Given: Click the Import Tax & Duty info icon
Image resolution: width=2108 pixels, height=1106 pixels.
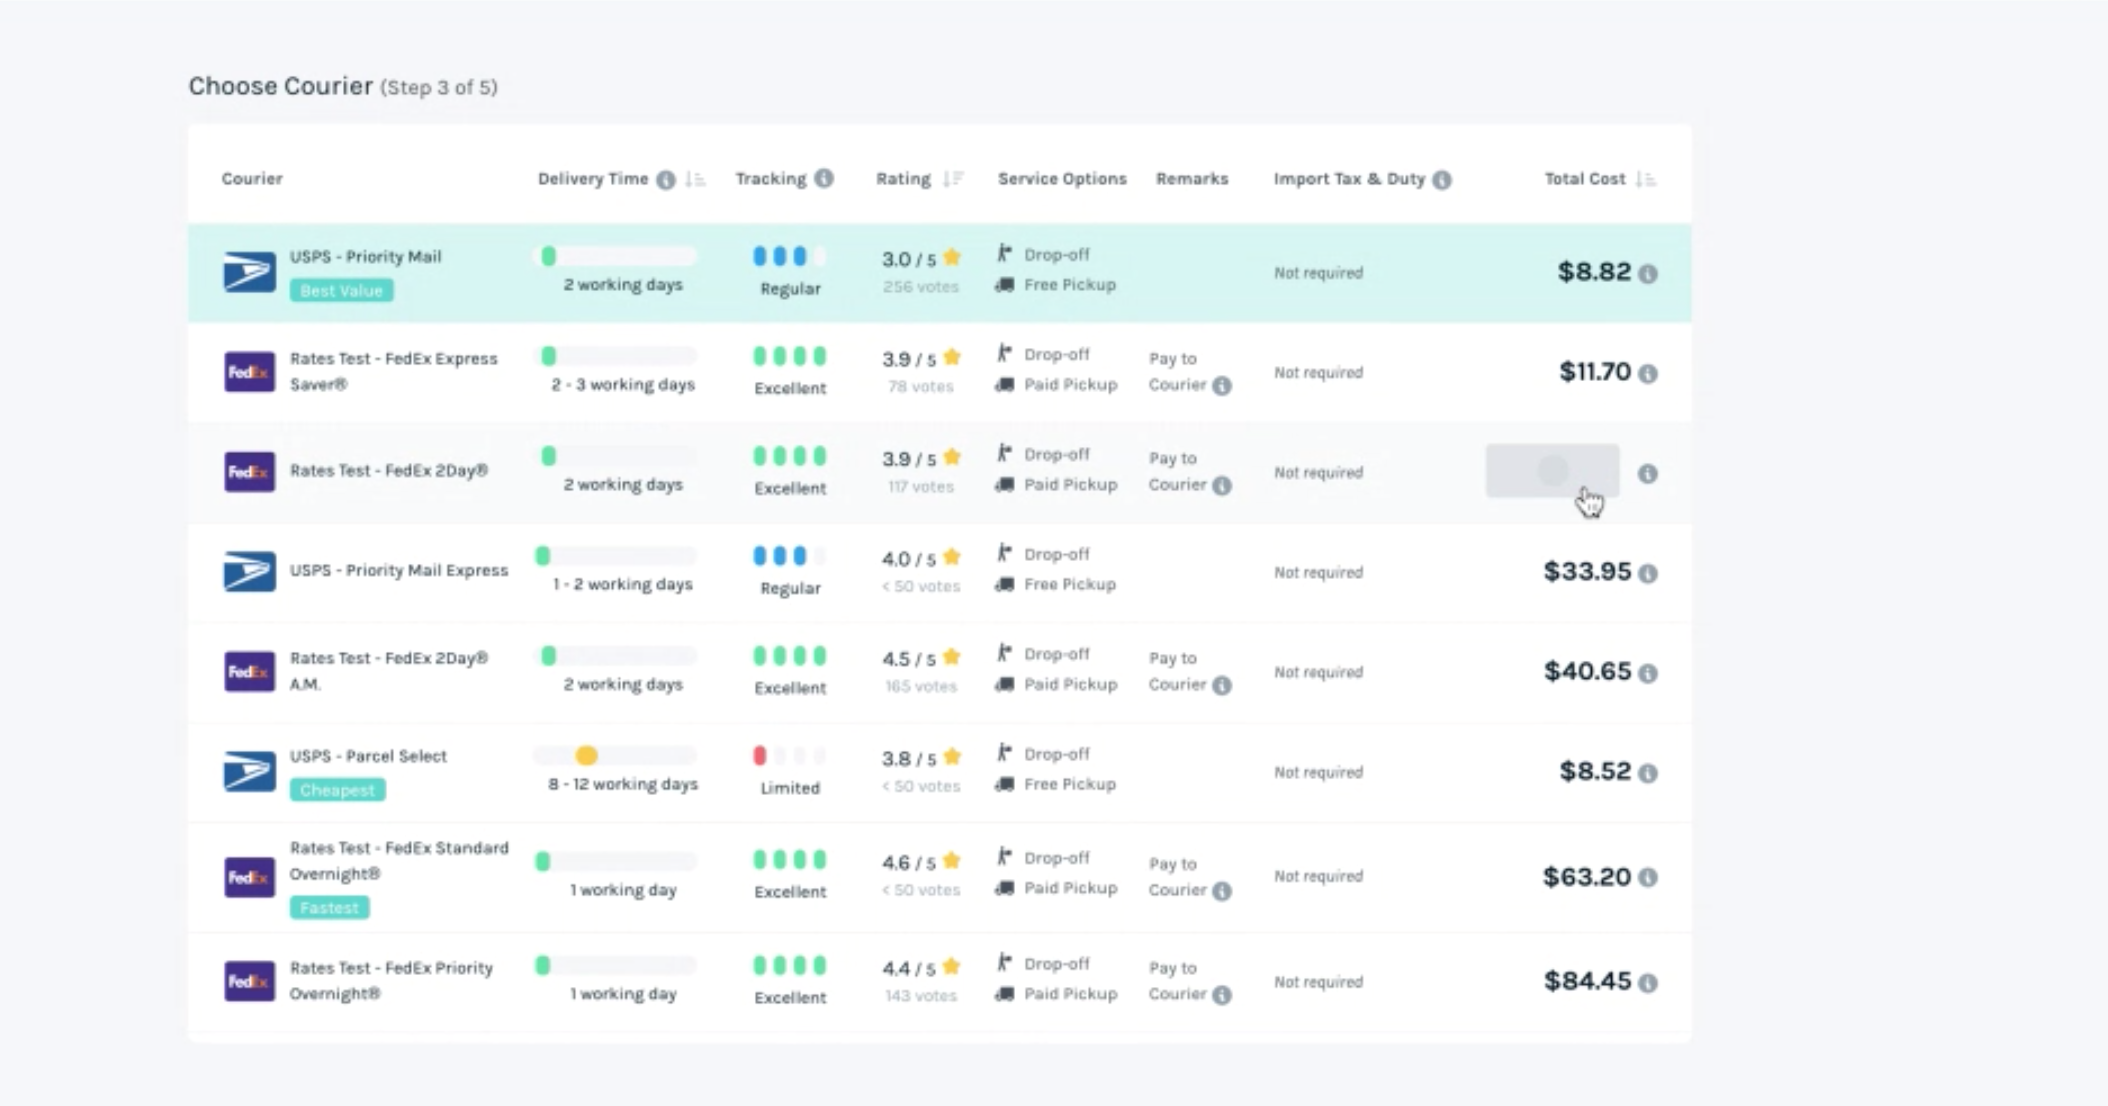Looking at the screenshot, I should click(1441, 180).
